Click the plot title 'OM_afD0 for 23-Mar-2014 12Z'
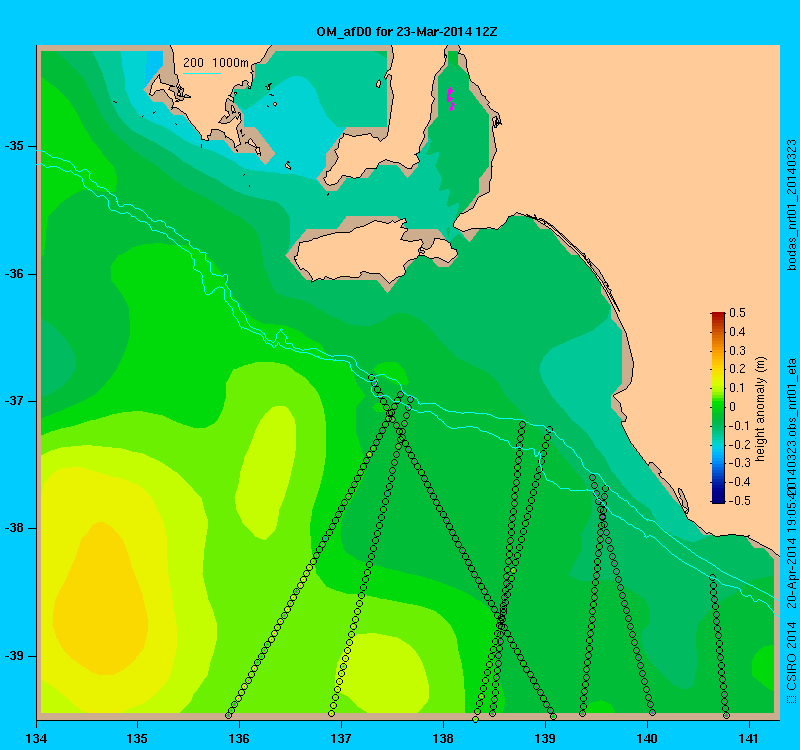 click(407, 32)
